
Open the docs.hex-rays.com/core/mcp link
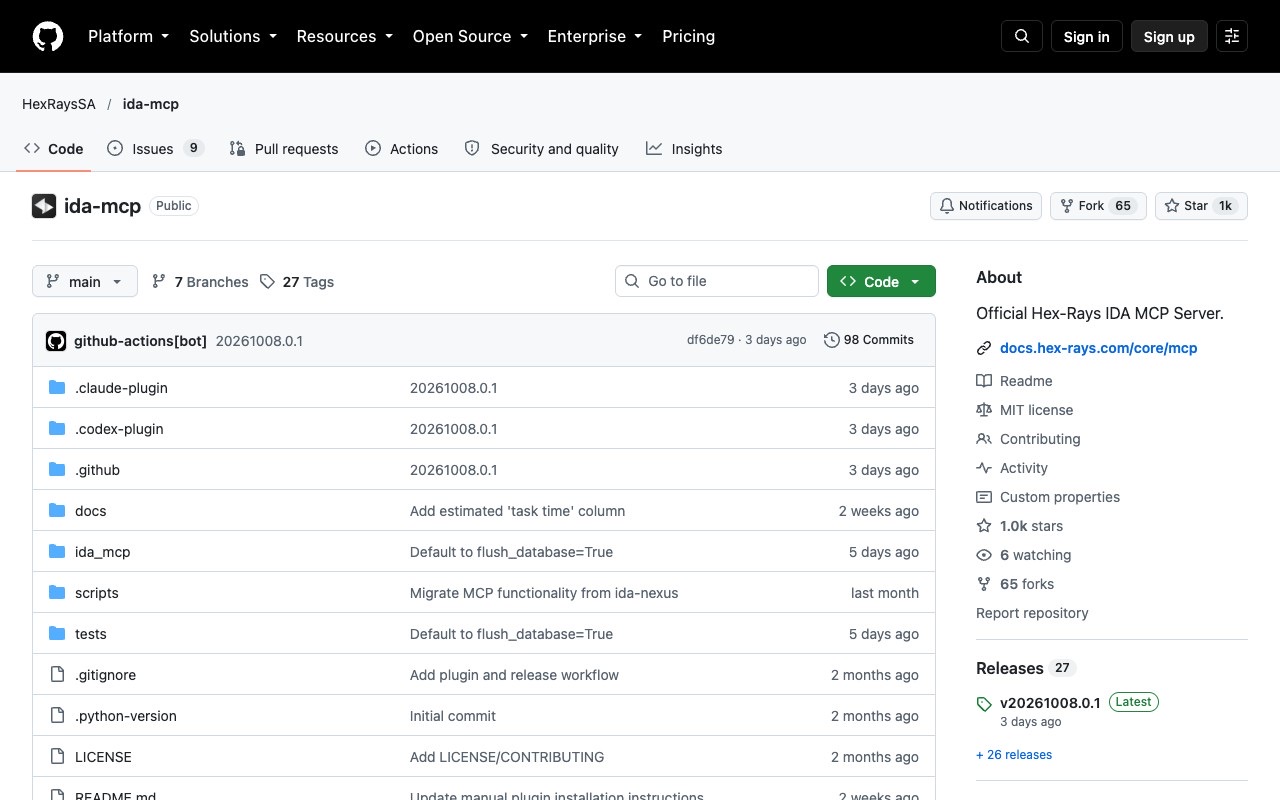pyautogui.click(x=1098, y=348)
